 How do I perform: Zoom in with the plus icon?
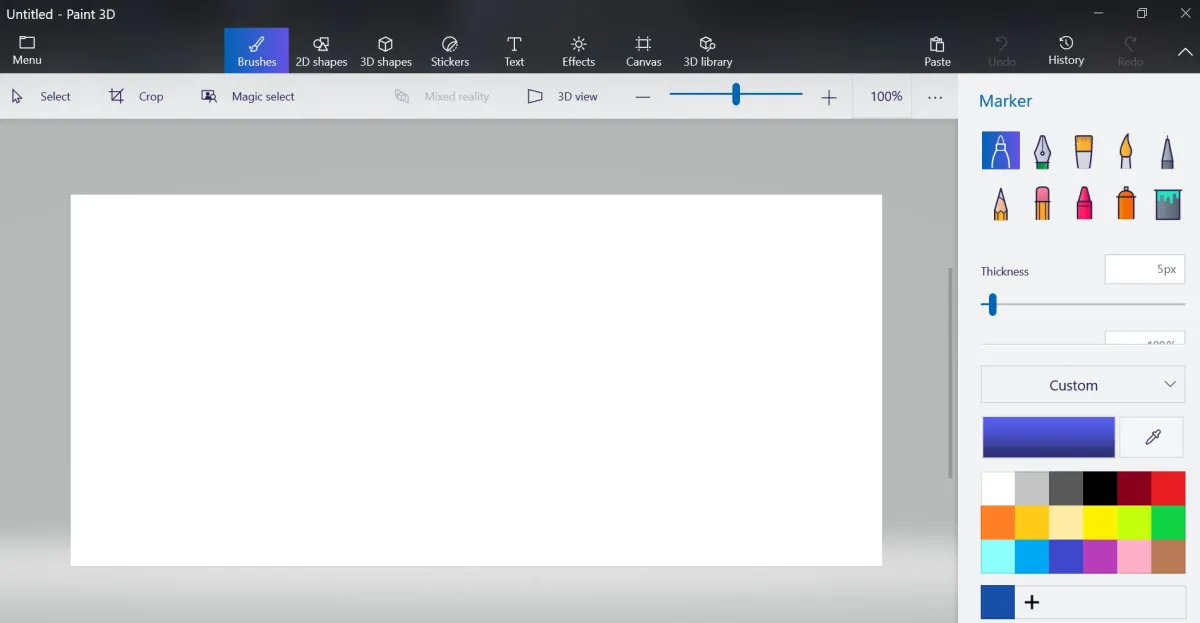829,97
